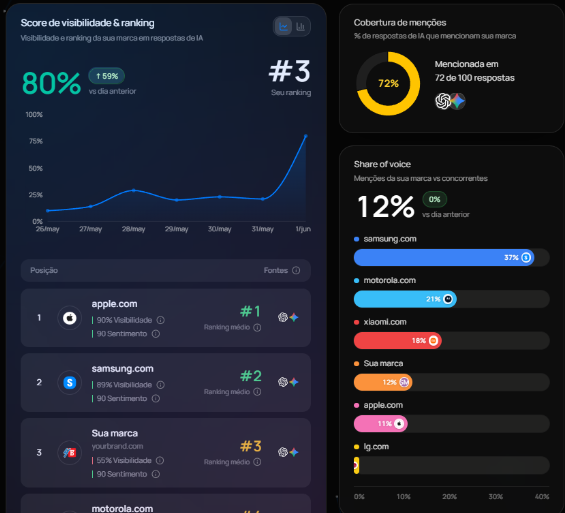Show info for Sua marca Ranking médio
Image resolution: width=565 pixels, height=513 pixels.
tap(257, 462)
